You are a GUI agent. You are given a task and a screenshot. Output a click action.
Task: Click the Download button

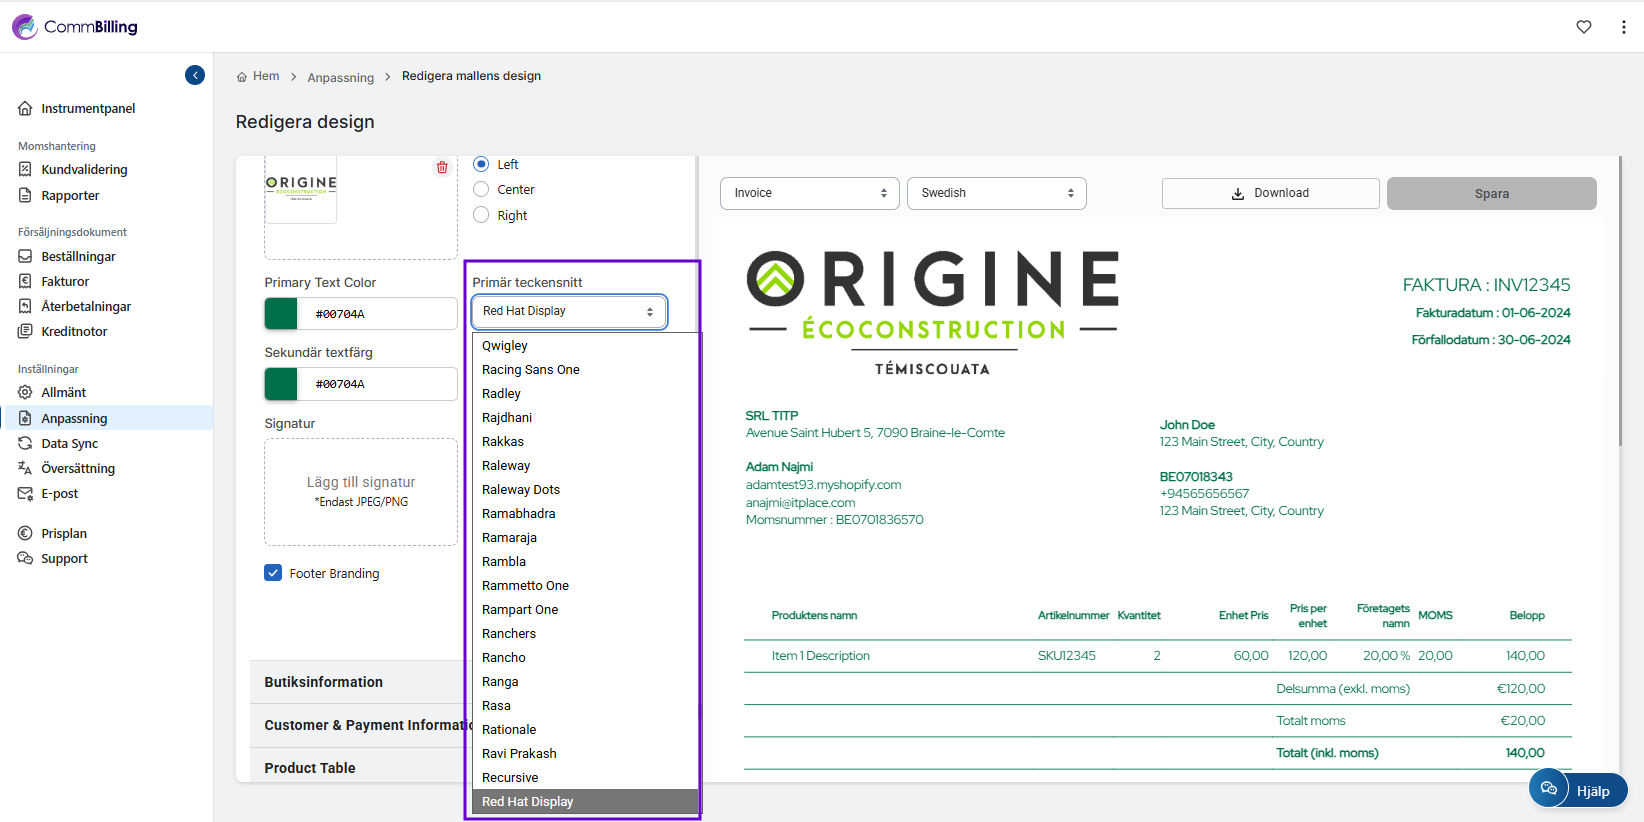pos(1270,193)
